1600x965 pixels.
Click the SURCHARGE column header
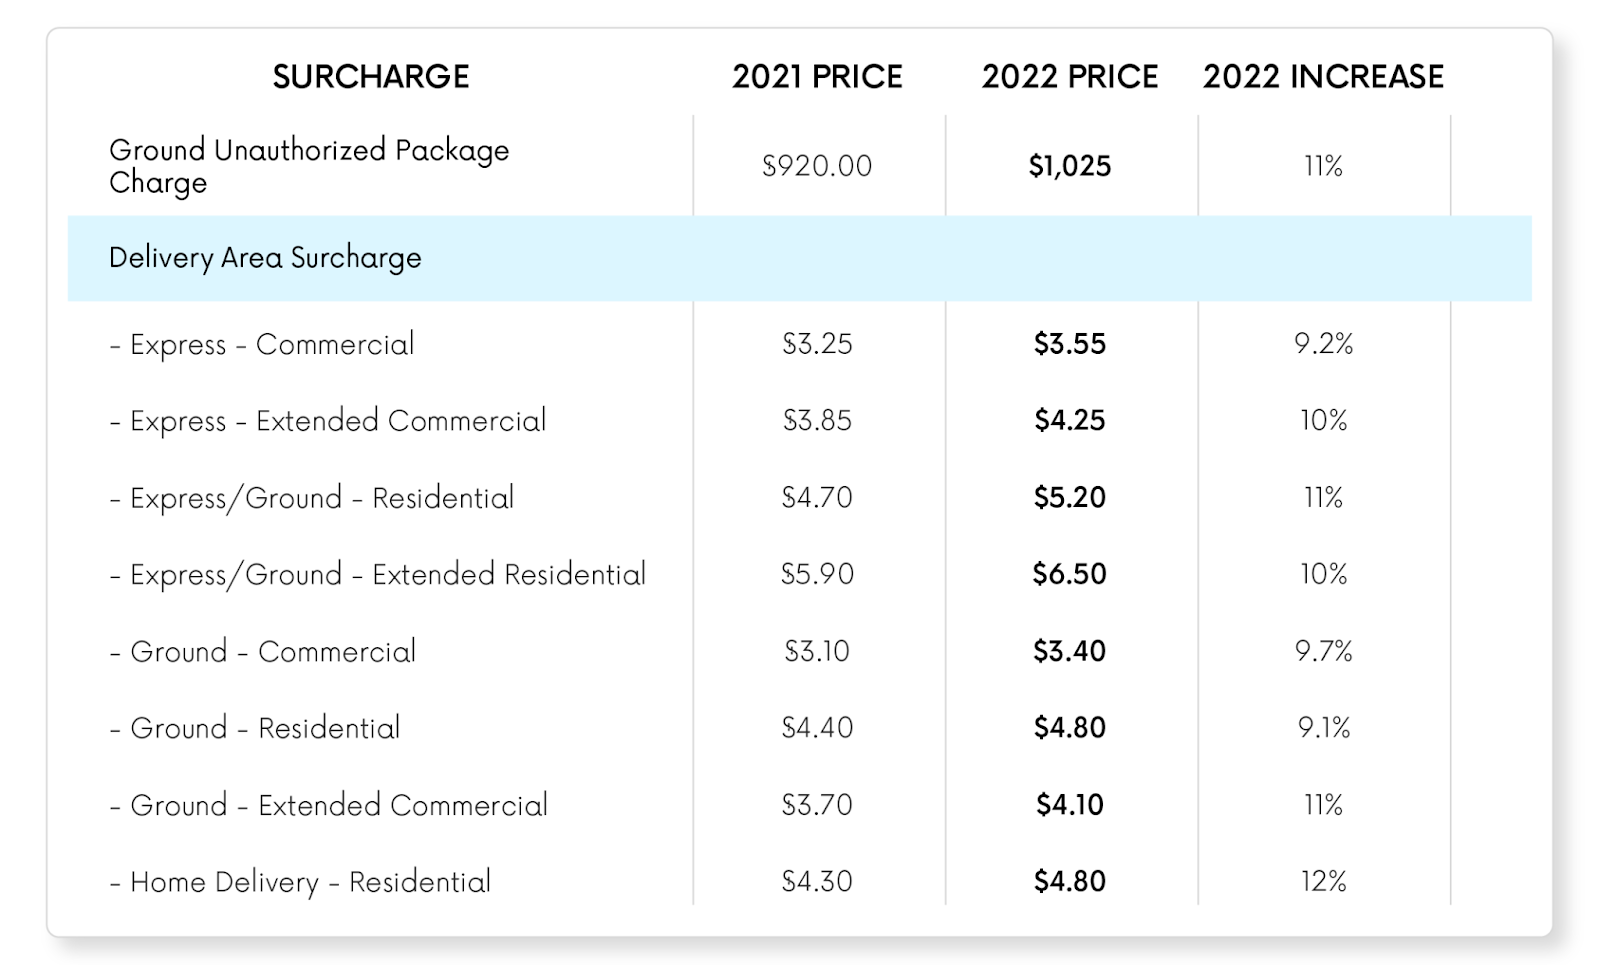click(371, 77)
